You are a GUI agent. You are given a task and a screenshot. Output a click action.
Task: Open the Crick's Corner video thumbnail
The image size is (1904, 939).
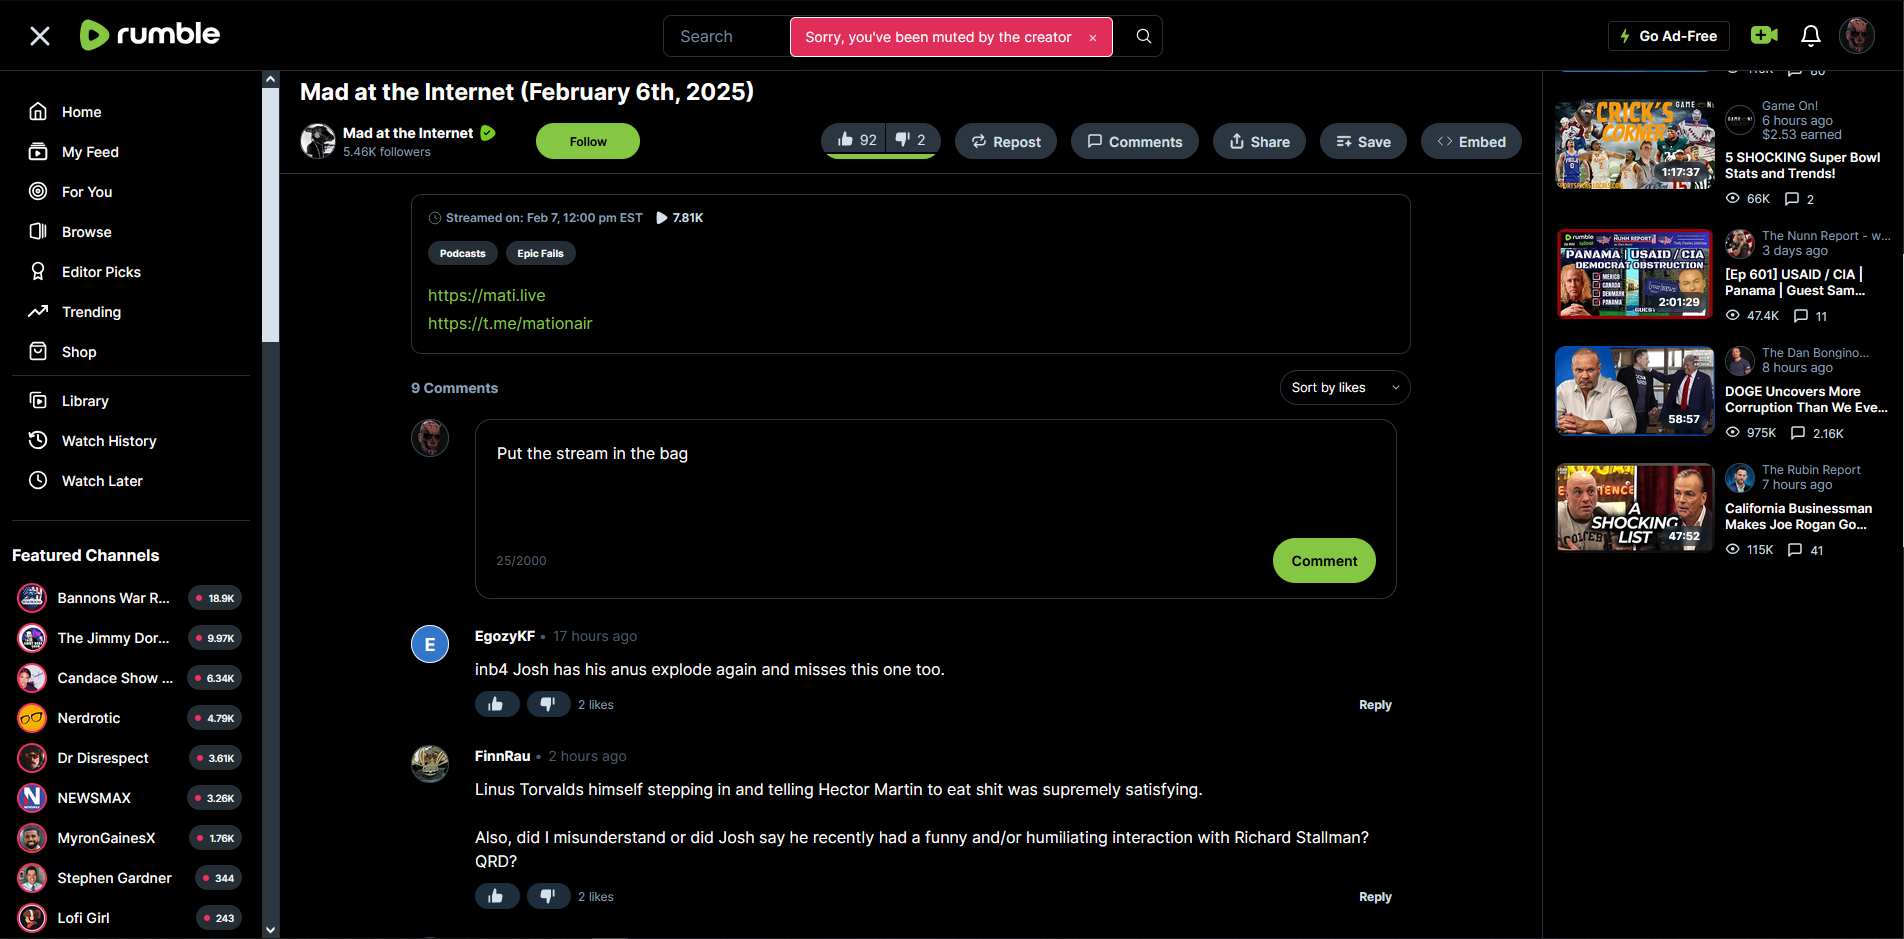[1634, 145]
